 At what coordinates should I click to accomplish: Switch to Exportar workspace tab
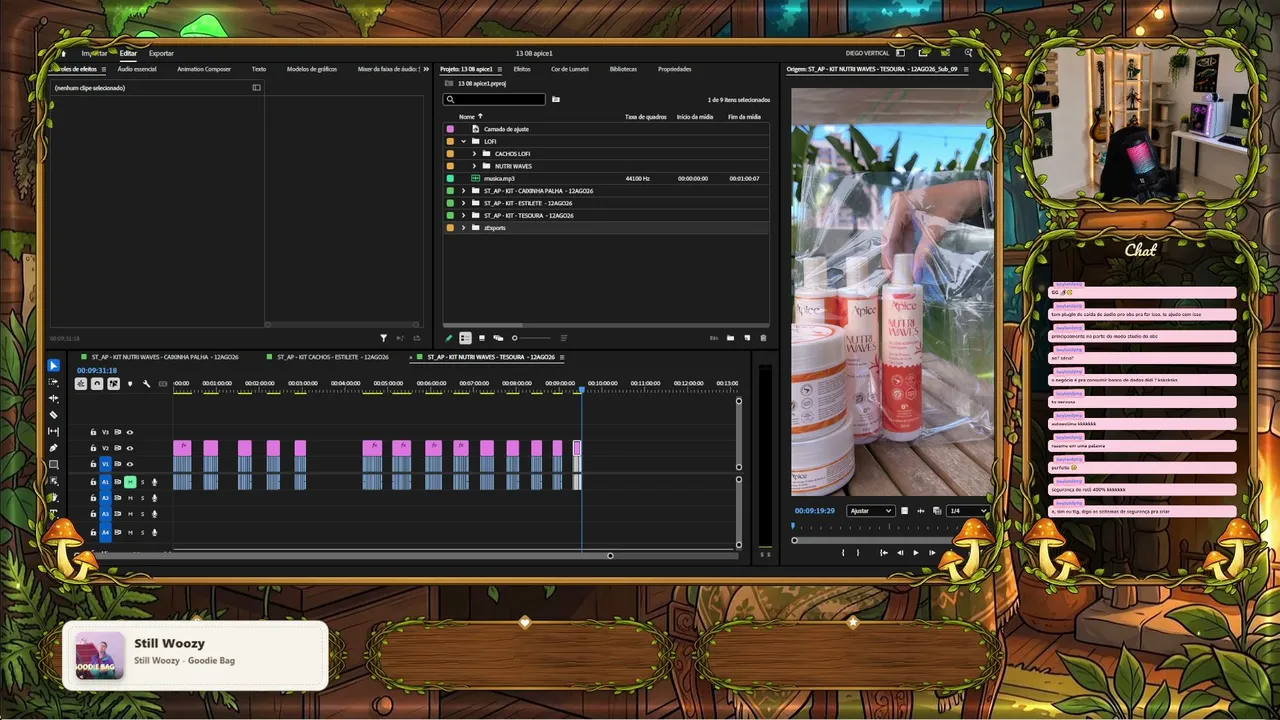point(161,53)
